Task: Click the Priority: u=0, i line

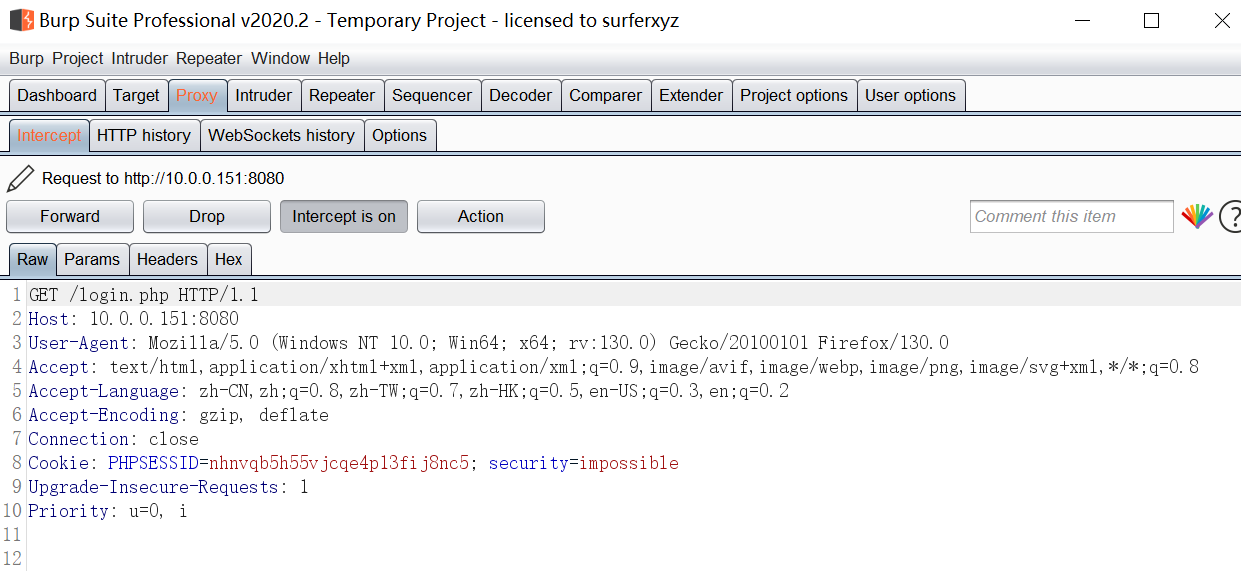Action: coord(108,511)
